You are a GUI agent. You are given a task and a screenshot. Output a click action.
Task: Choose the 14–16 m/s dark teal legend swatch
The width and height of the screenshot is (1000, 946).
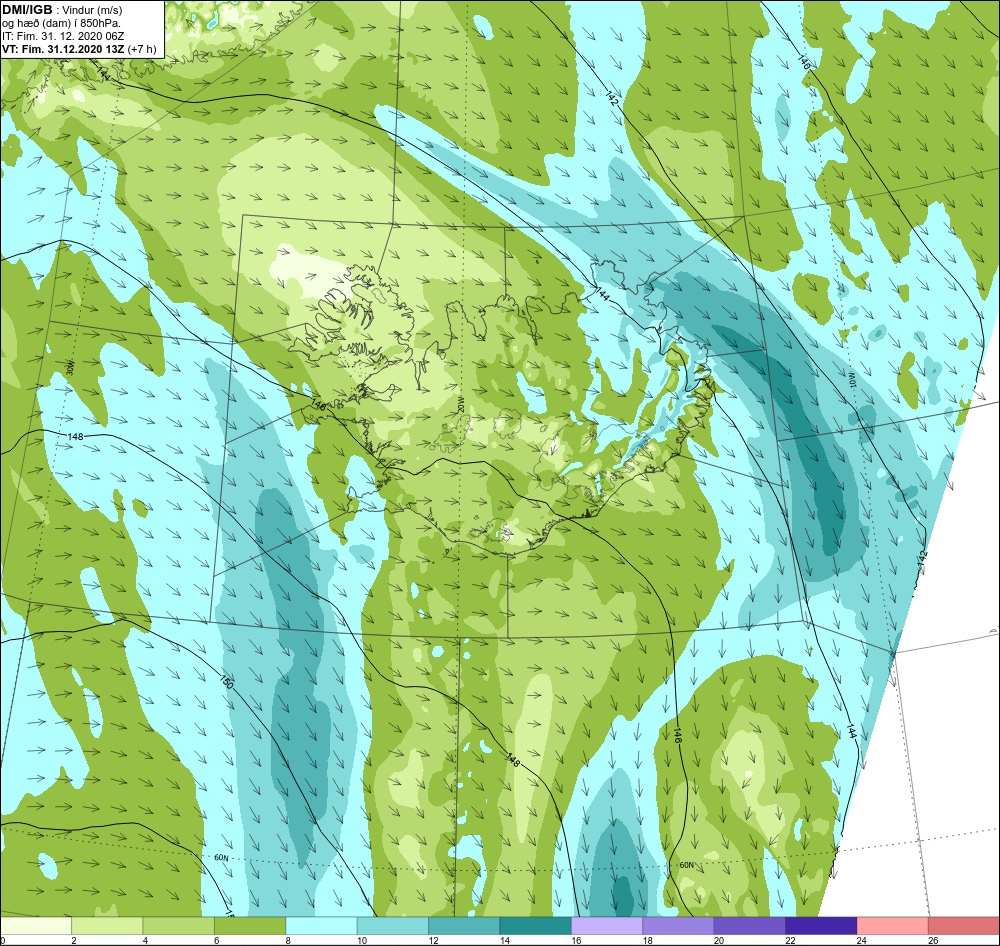point(536,926)
